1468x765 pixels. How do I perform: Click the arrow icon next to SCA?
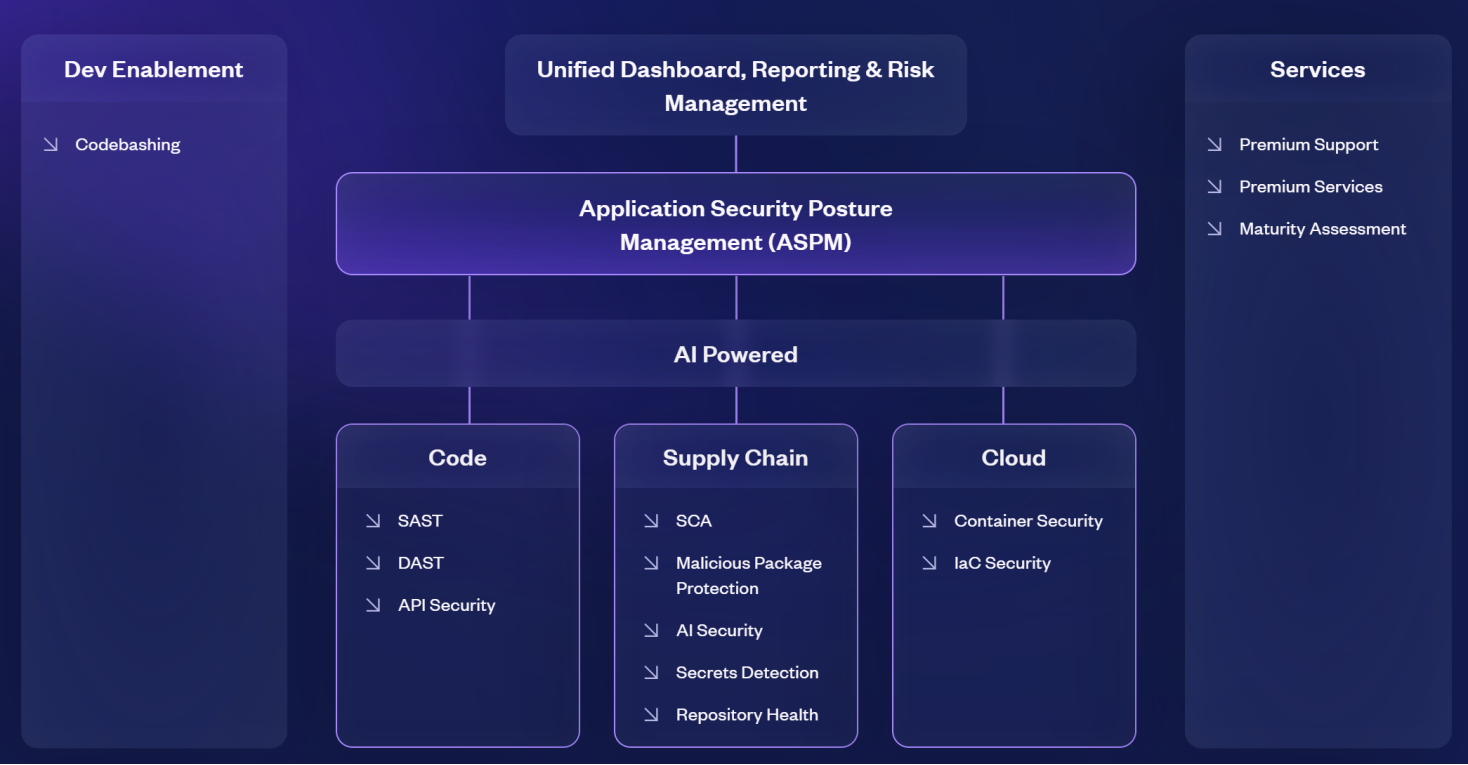click(651, 521)
